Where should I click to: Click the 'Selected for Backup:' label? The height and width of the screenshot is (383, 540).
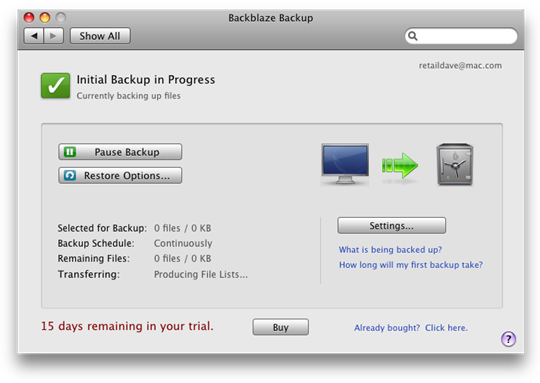click(x=102, y=228)
